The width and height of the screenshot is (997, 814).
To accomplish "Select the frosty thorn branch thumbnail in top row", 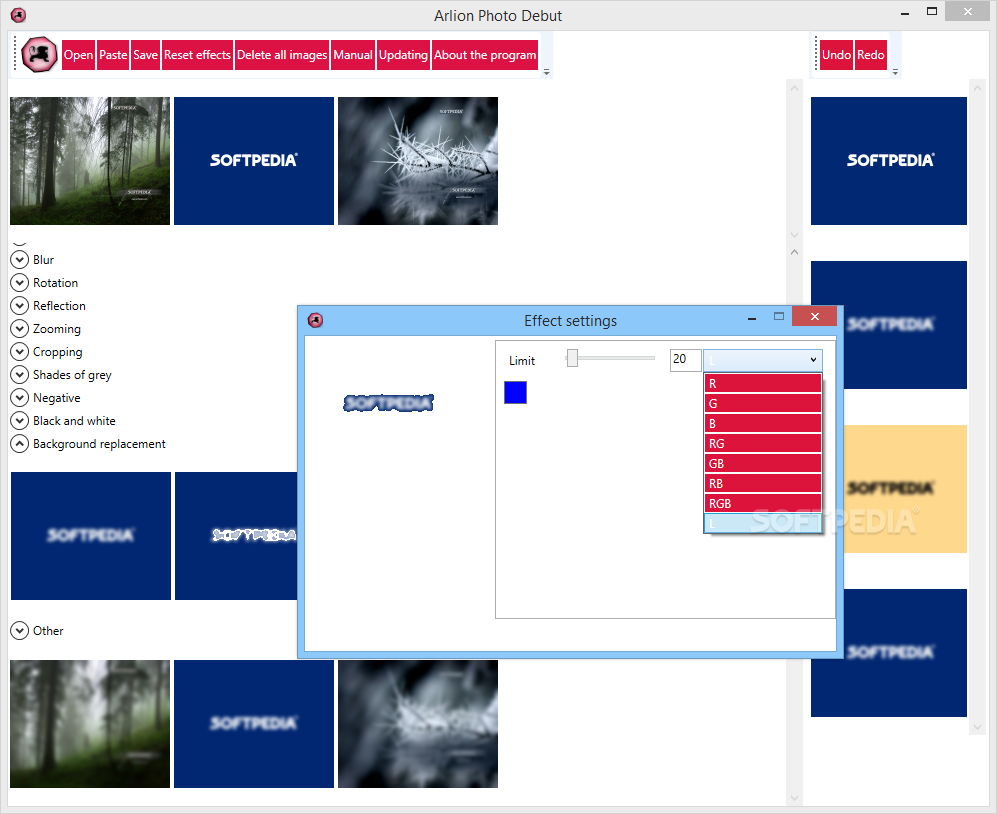I will click(x=418, y=161).
